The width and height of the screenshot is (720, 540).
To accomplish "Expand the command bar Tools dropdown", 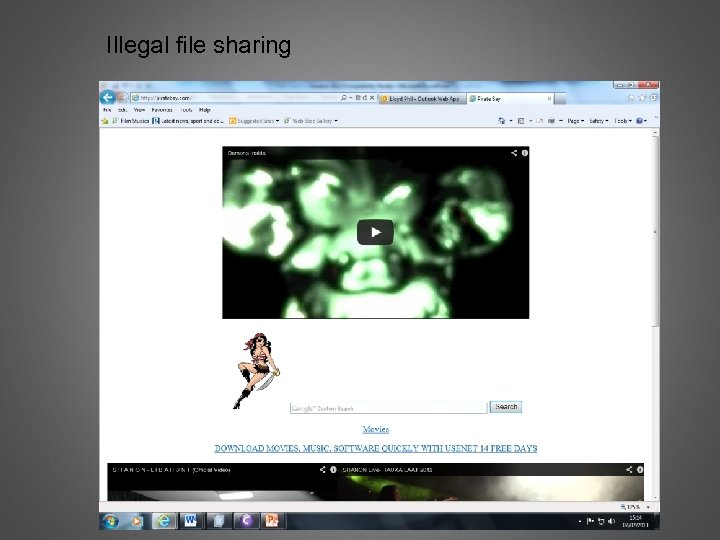I will click(623, 121).
